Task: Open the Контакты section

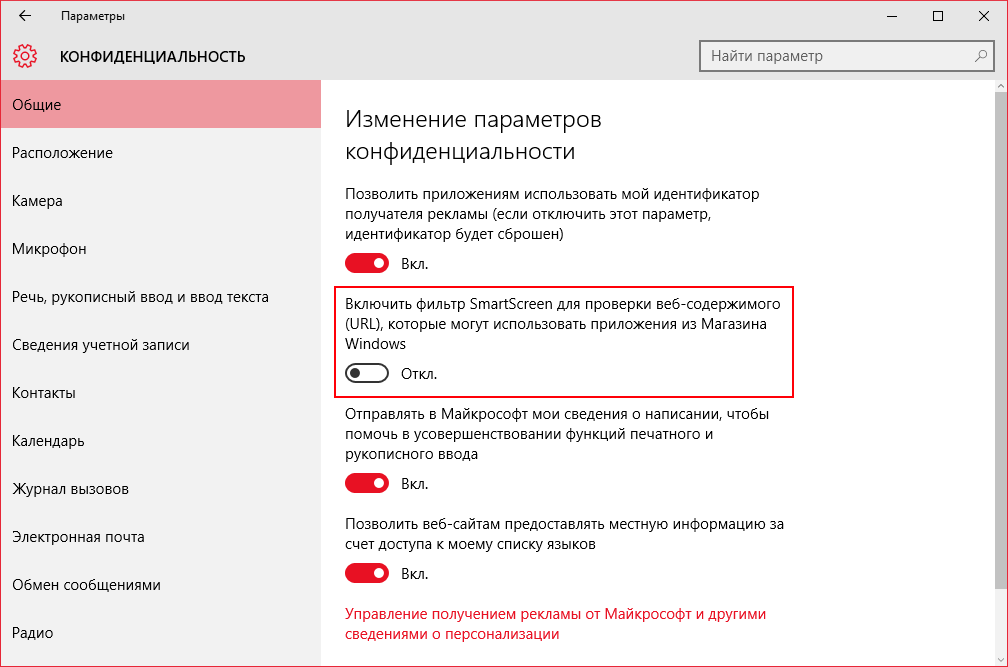Action: pos(44,393)
